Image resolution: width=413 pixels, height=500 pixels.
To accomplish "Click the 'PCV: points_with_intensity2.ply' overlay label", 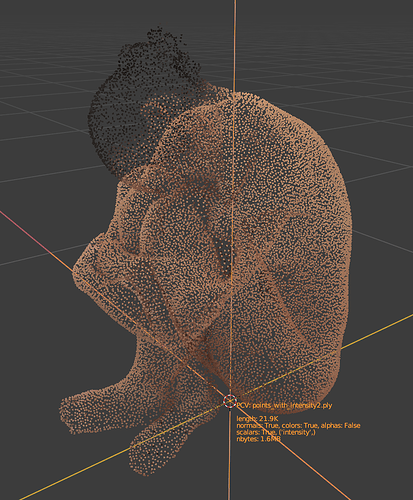I will tap(284, 406).
